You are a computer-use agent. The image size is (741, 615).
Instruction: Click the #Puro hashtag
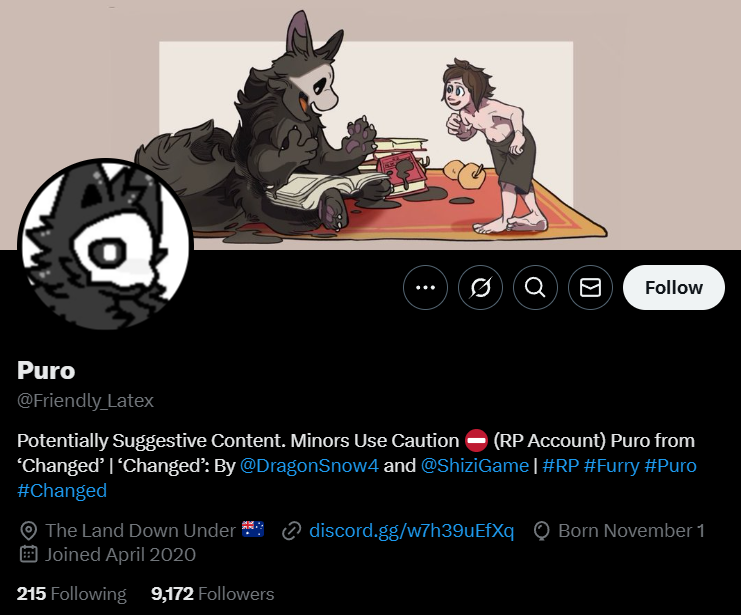coord(670,466)
